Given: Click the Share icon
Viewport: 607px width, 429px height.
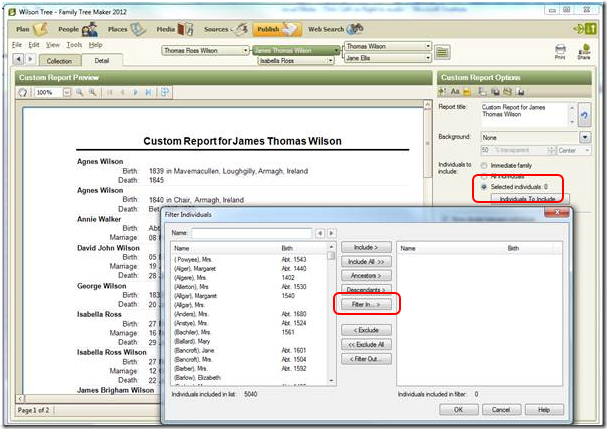Looking at the screenshot, I should click(x=584, y=51).
